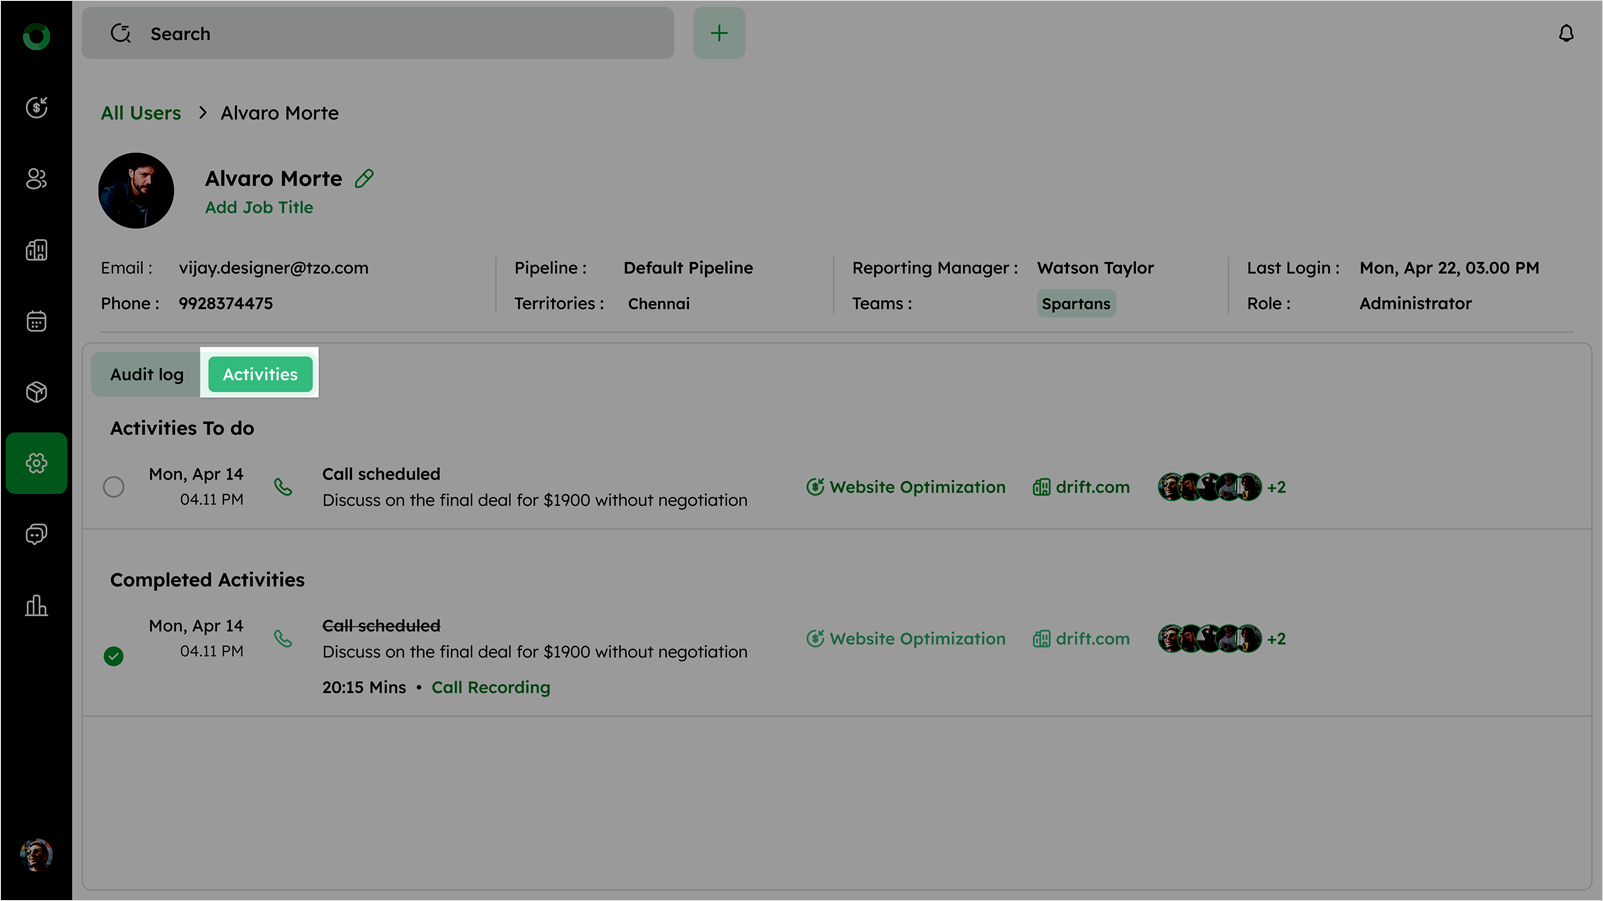This screenshot has width=1603, height=901.
Task: Switch to the Audit log tab
Action: coord(147,374)
